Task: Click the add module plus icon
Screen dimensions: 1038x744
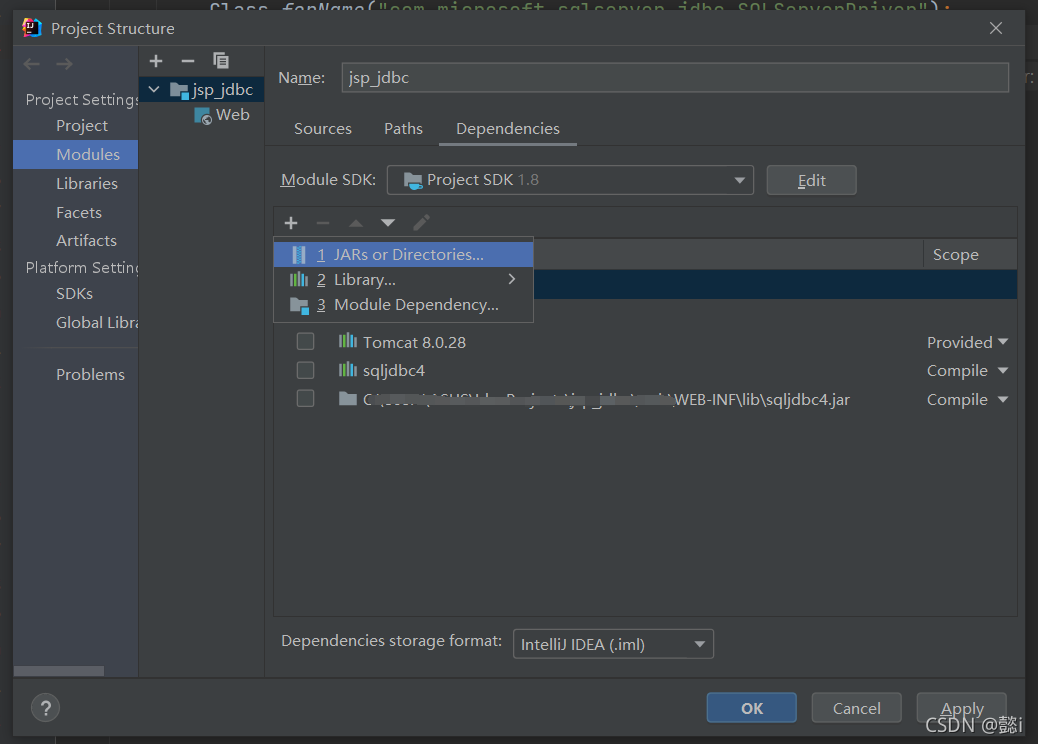Action: coord(156,61)
